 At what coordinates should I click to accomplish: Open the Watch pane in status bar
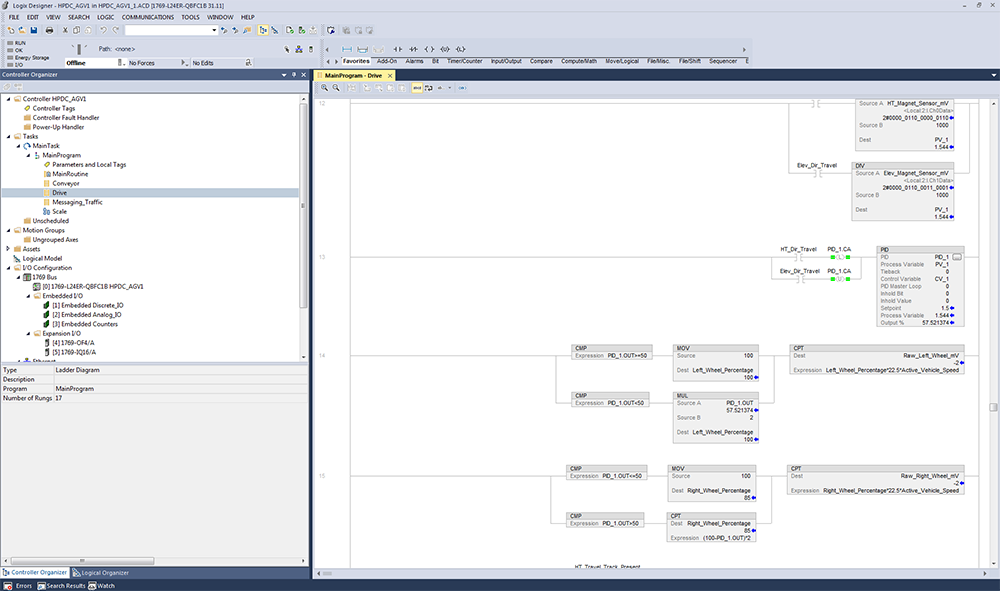tap(101, 585)
